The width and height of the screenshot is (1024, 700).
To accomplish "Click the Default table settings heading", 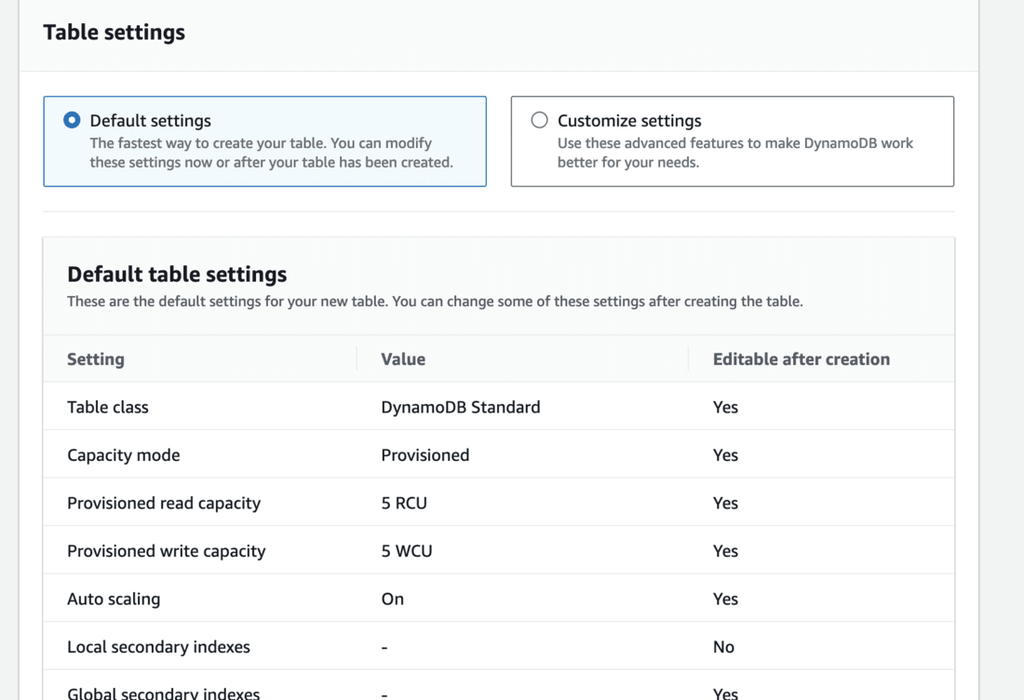I will click(177, 274).
